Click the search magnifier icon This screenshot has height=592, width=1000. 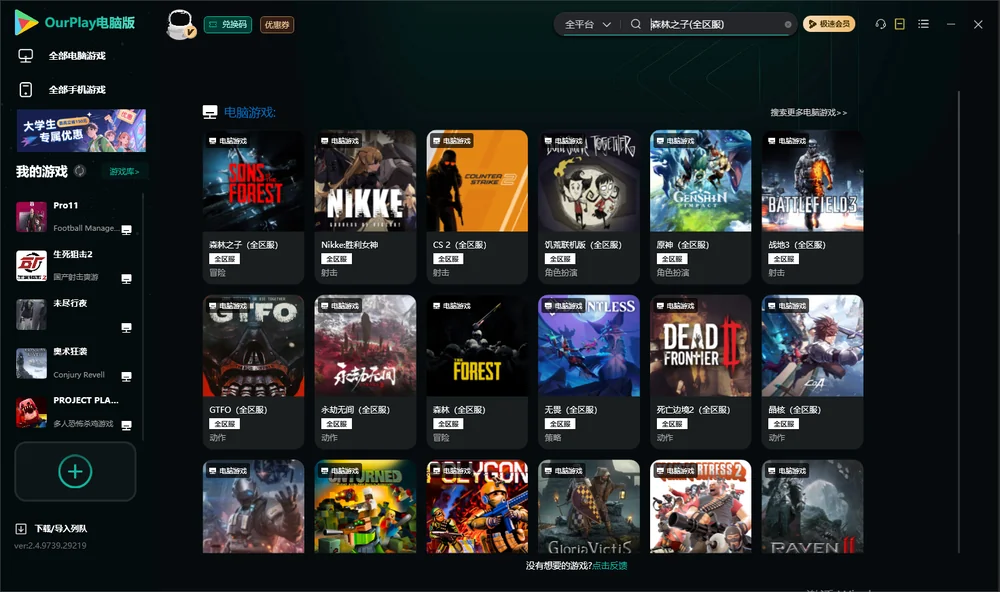click(x=635, y=24)
